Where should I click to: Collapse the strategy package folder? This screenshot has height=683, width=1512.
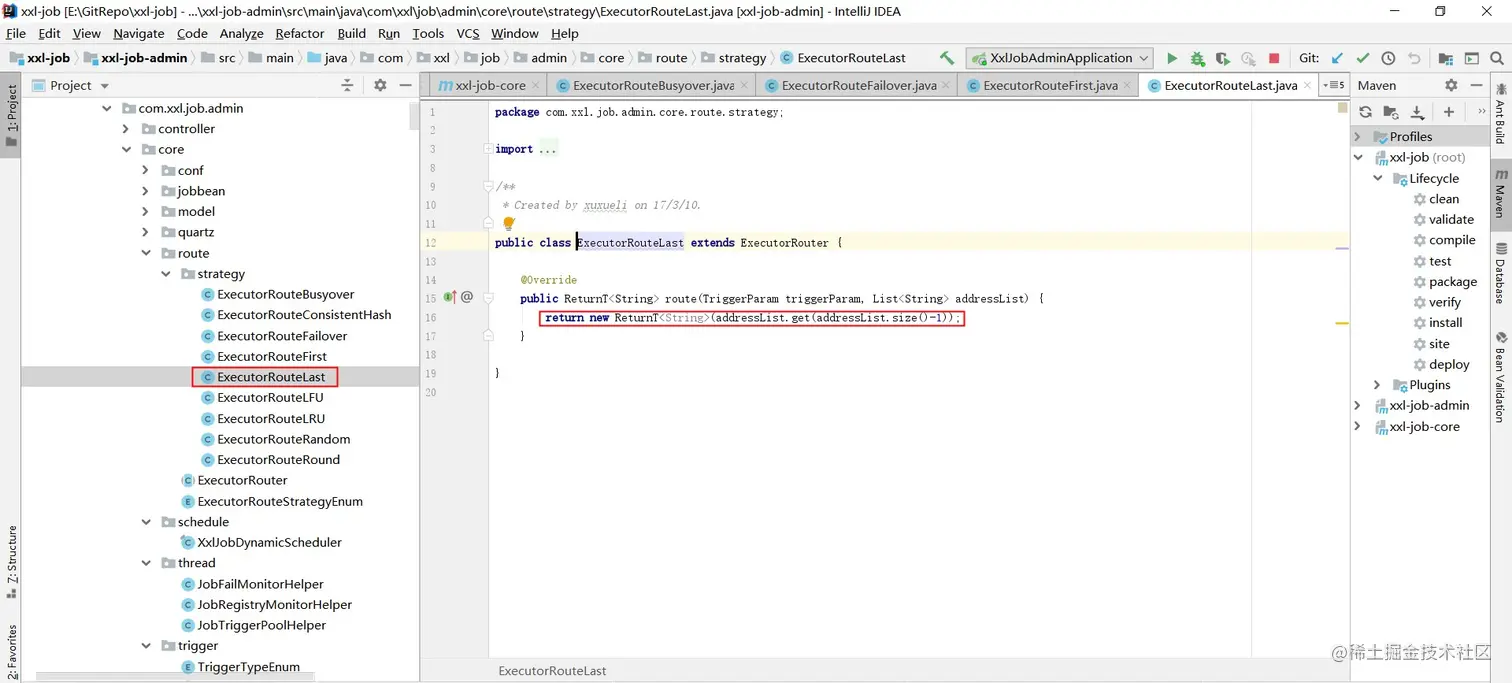click(x=166, y=274)
